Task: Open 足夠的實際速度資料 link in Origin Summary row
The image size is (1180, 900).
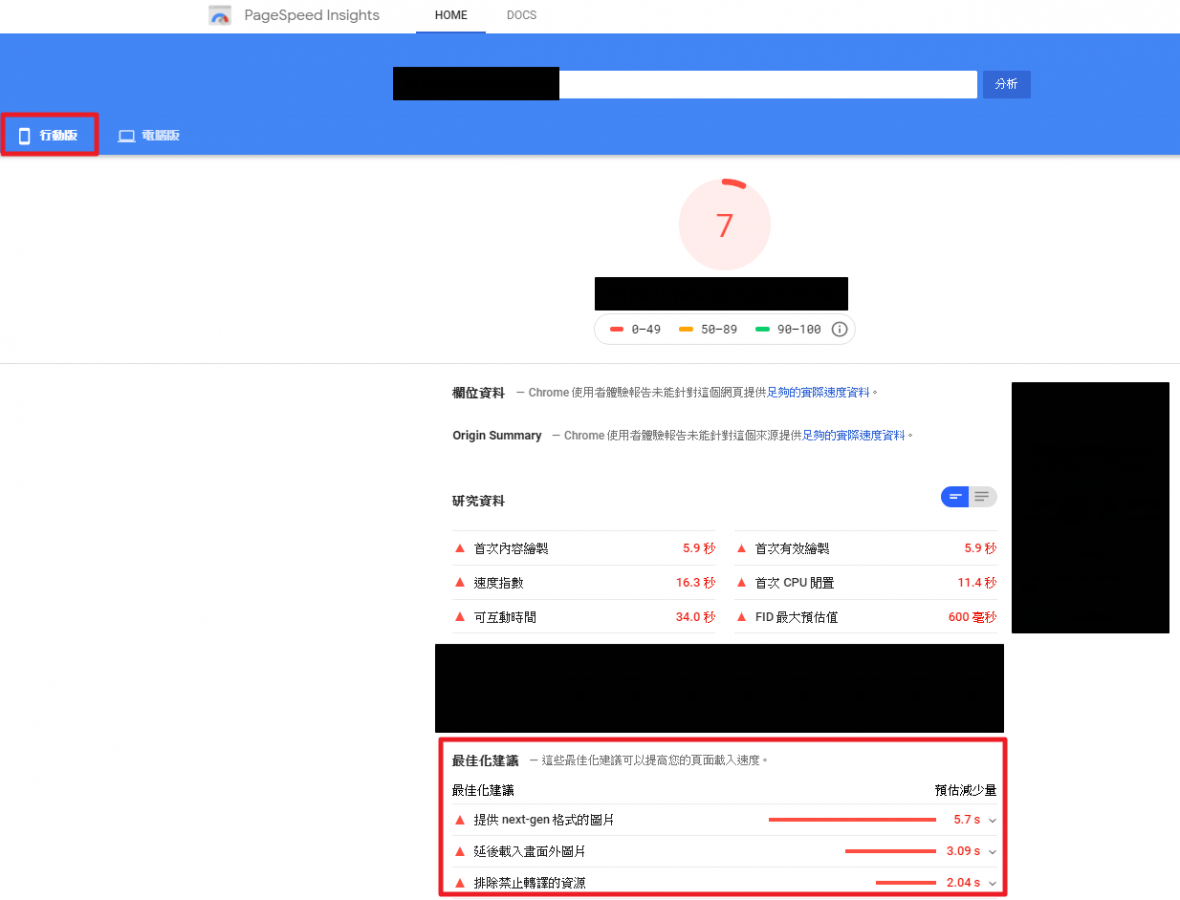Action: 853,436
